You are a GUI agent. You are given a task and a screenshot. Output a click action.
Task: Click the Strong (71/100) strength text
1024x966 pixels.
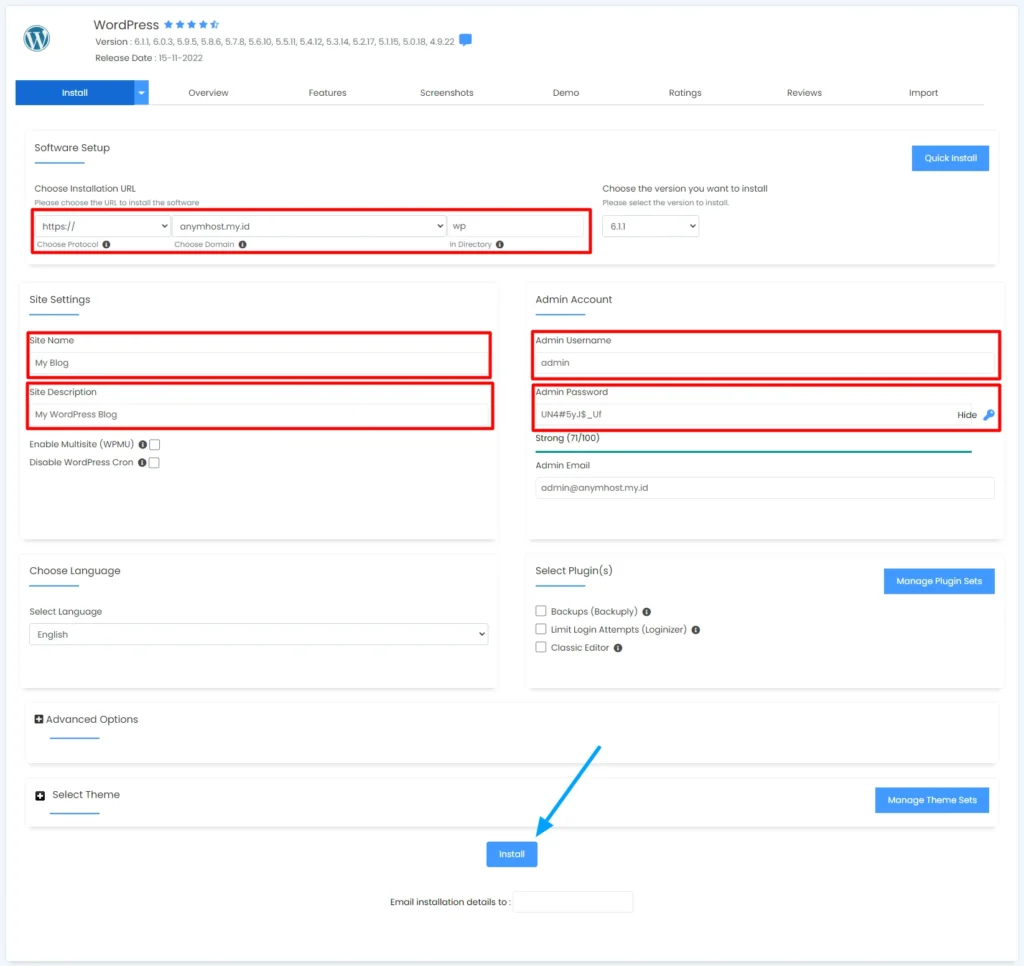point(568,438)
